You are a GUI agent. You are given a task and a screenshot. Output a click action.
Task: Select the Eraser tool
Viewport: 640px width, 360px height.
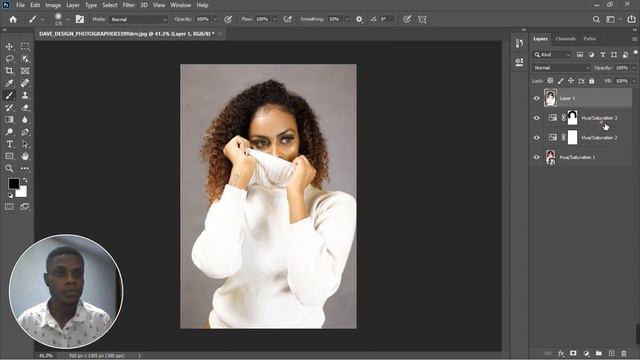click(x=25, y=108)
